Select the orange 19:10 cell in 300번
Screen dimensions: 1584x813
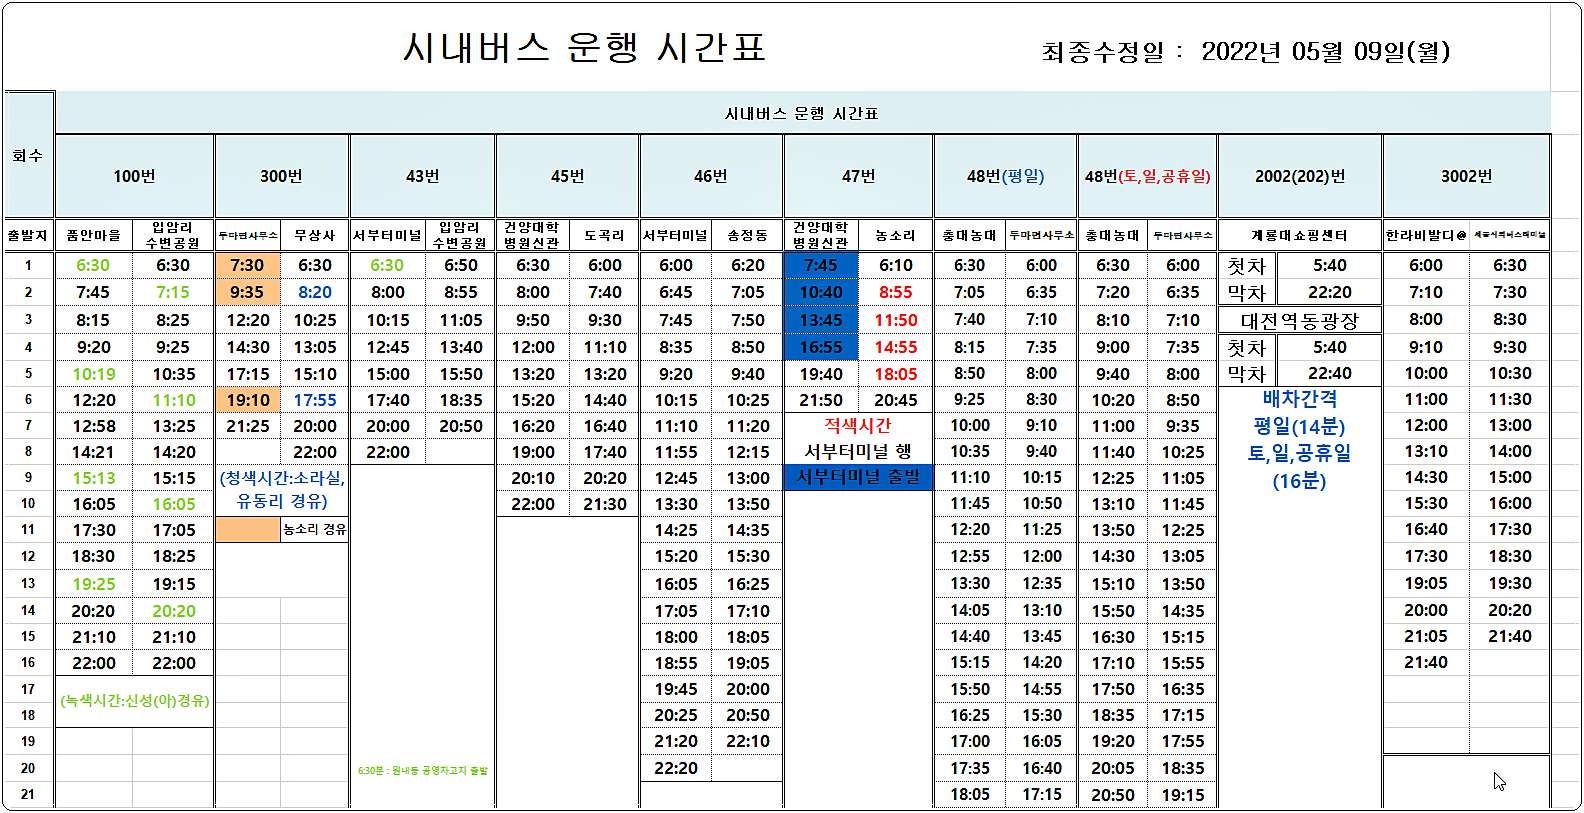tap(248, 400)
